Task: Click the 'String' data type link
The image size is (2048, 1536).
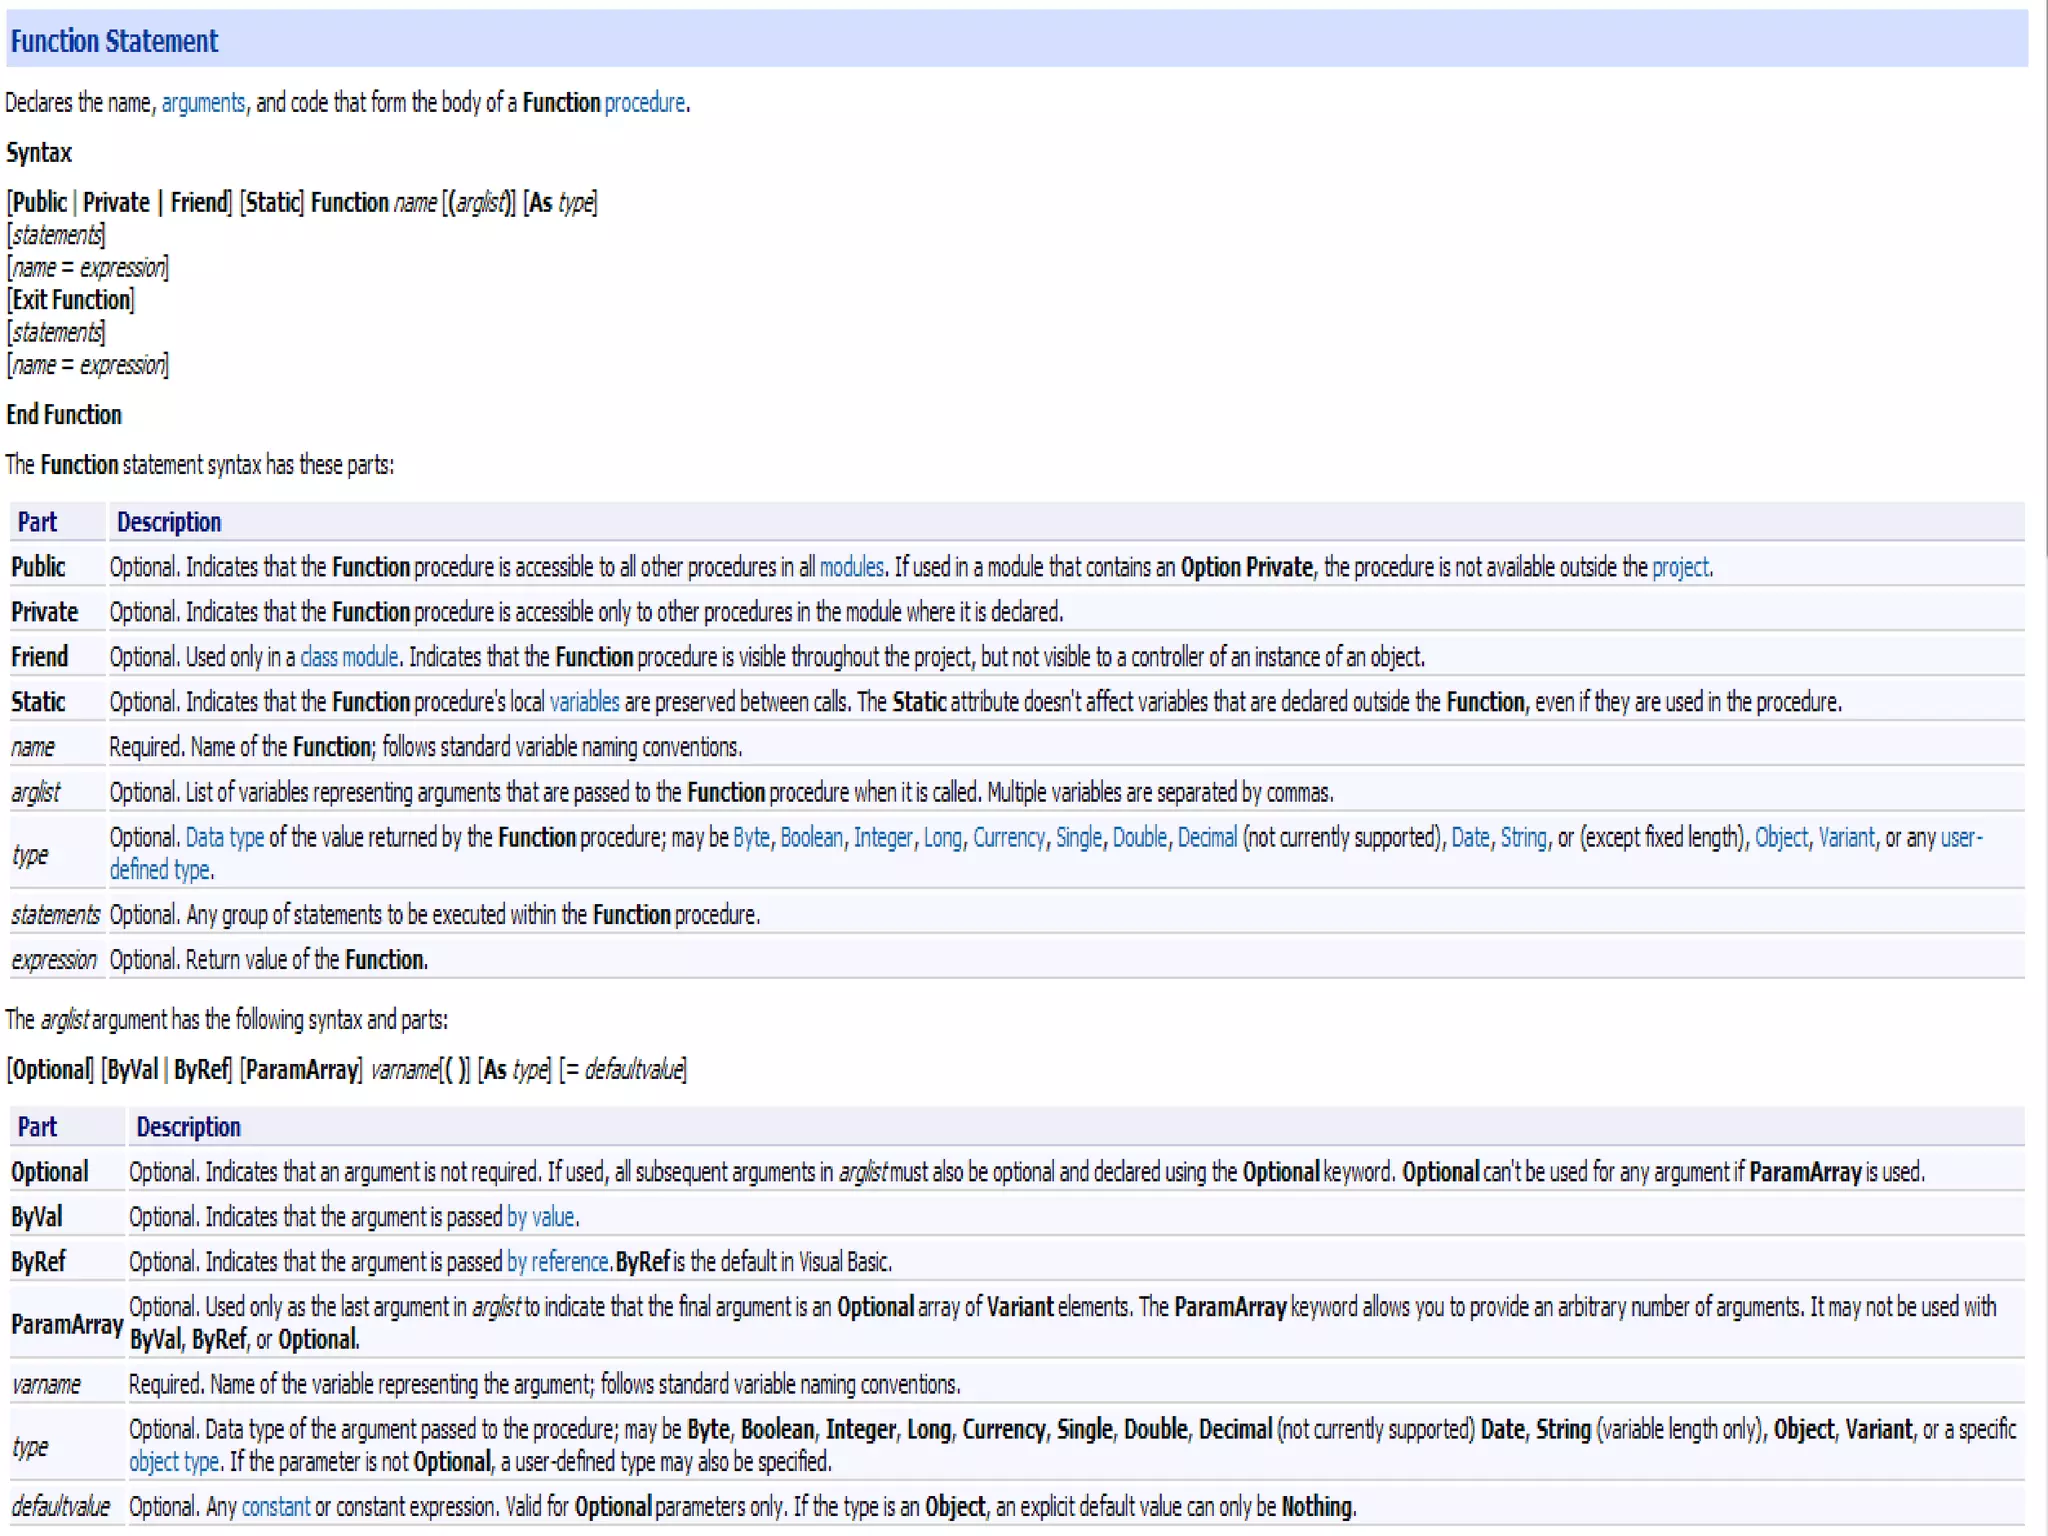Action: pos(1523,837)
